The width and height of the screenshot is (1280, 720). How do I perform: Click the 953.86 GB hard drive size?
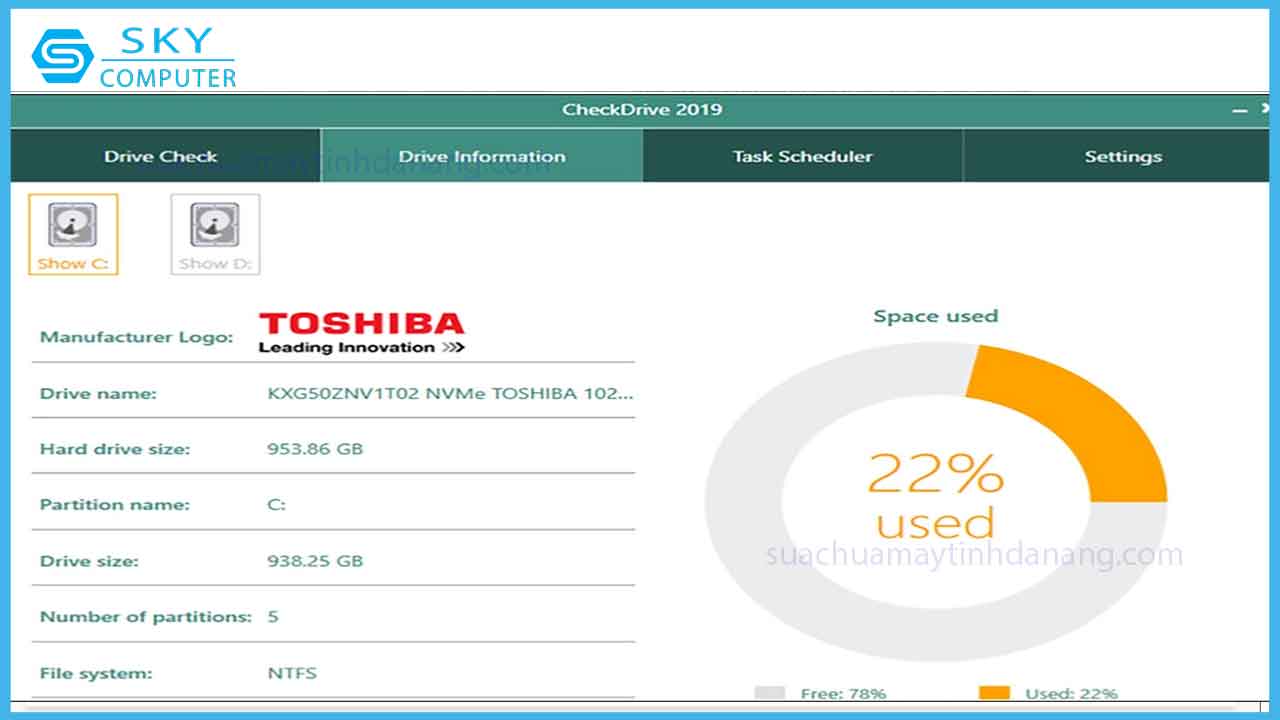click(315, 449)
